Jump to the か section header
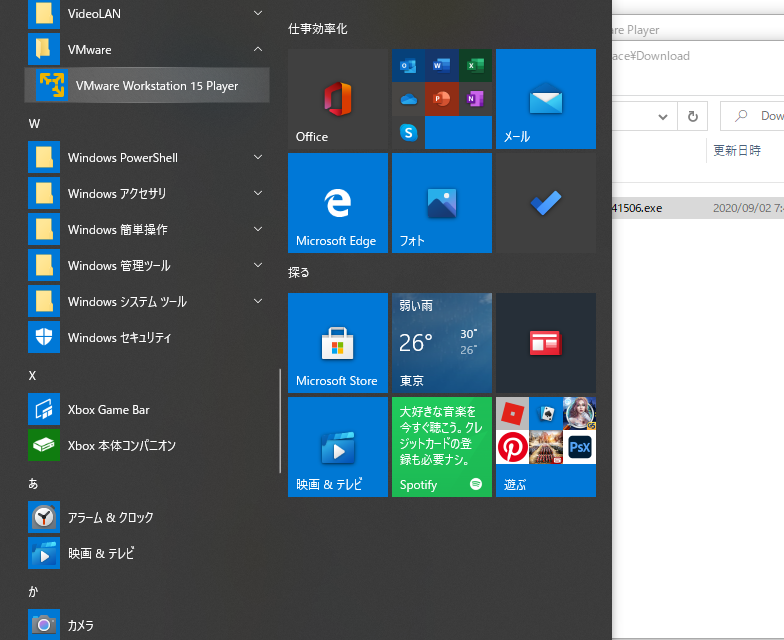This screenshot has height=640, width=784. (x=33, y=592)
